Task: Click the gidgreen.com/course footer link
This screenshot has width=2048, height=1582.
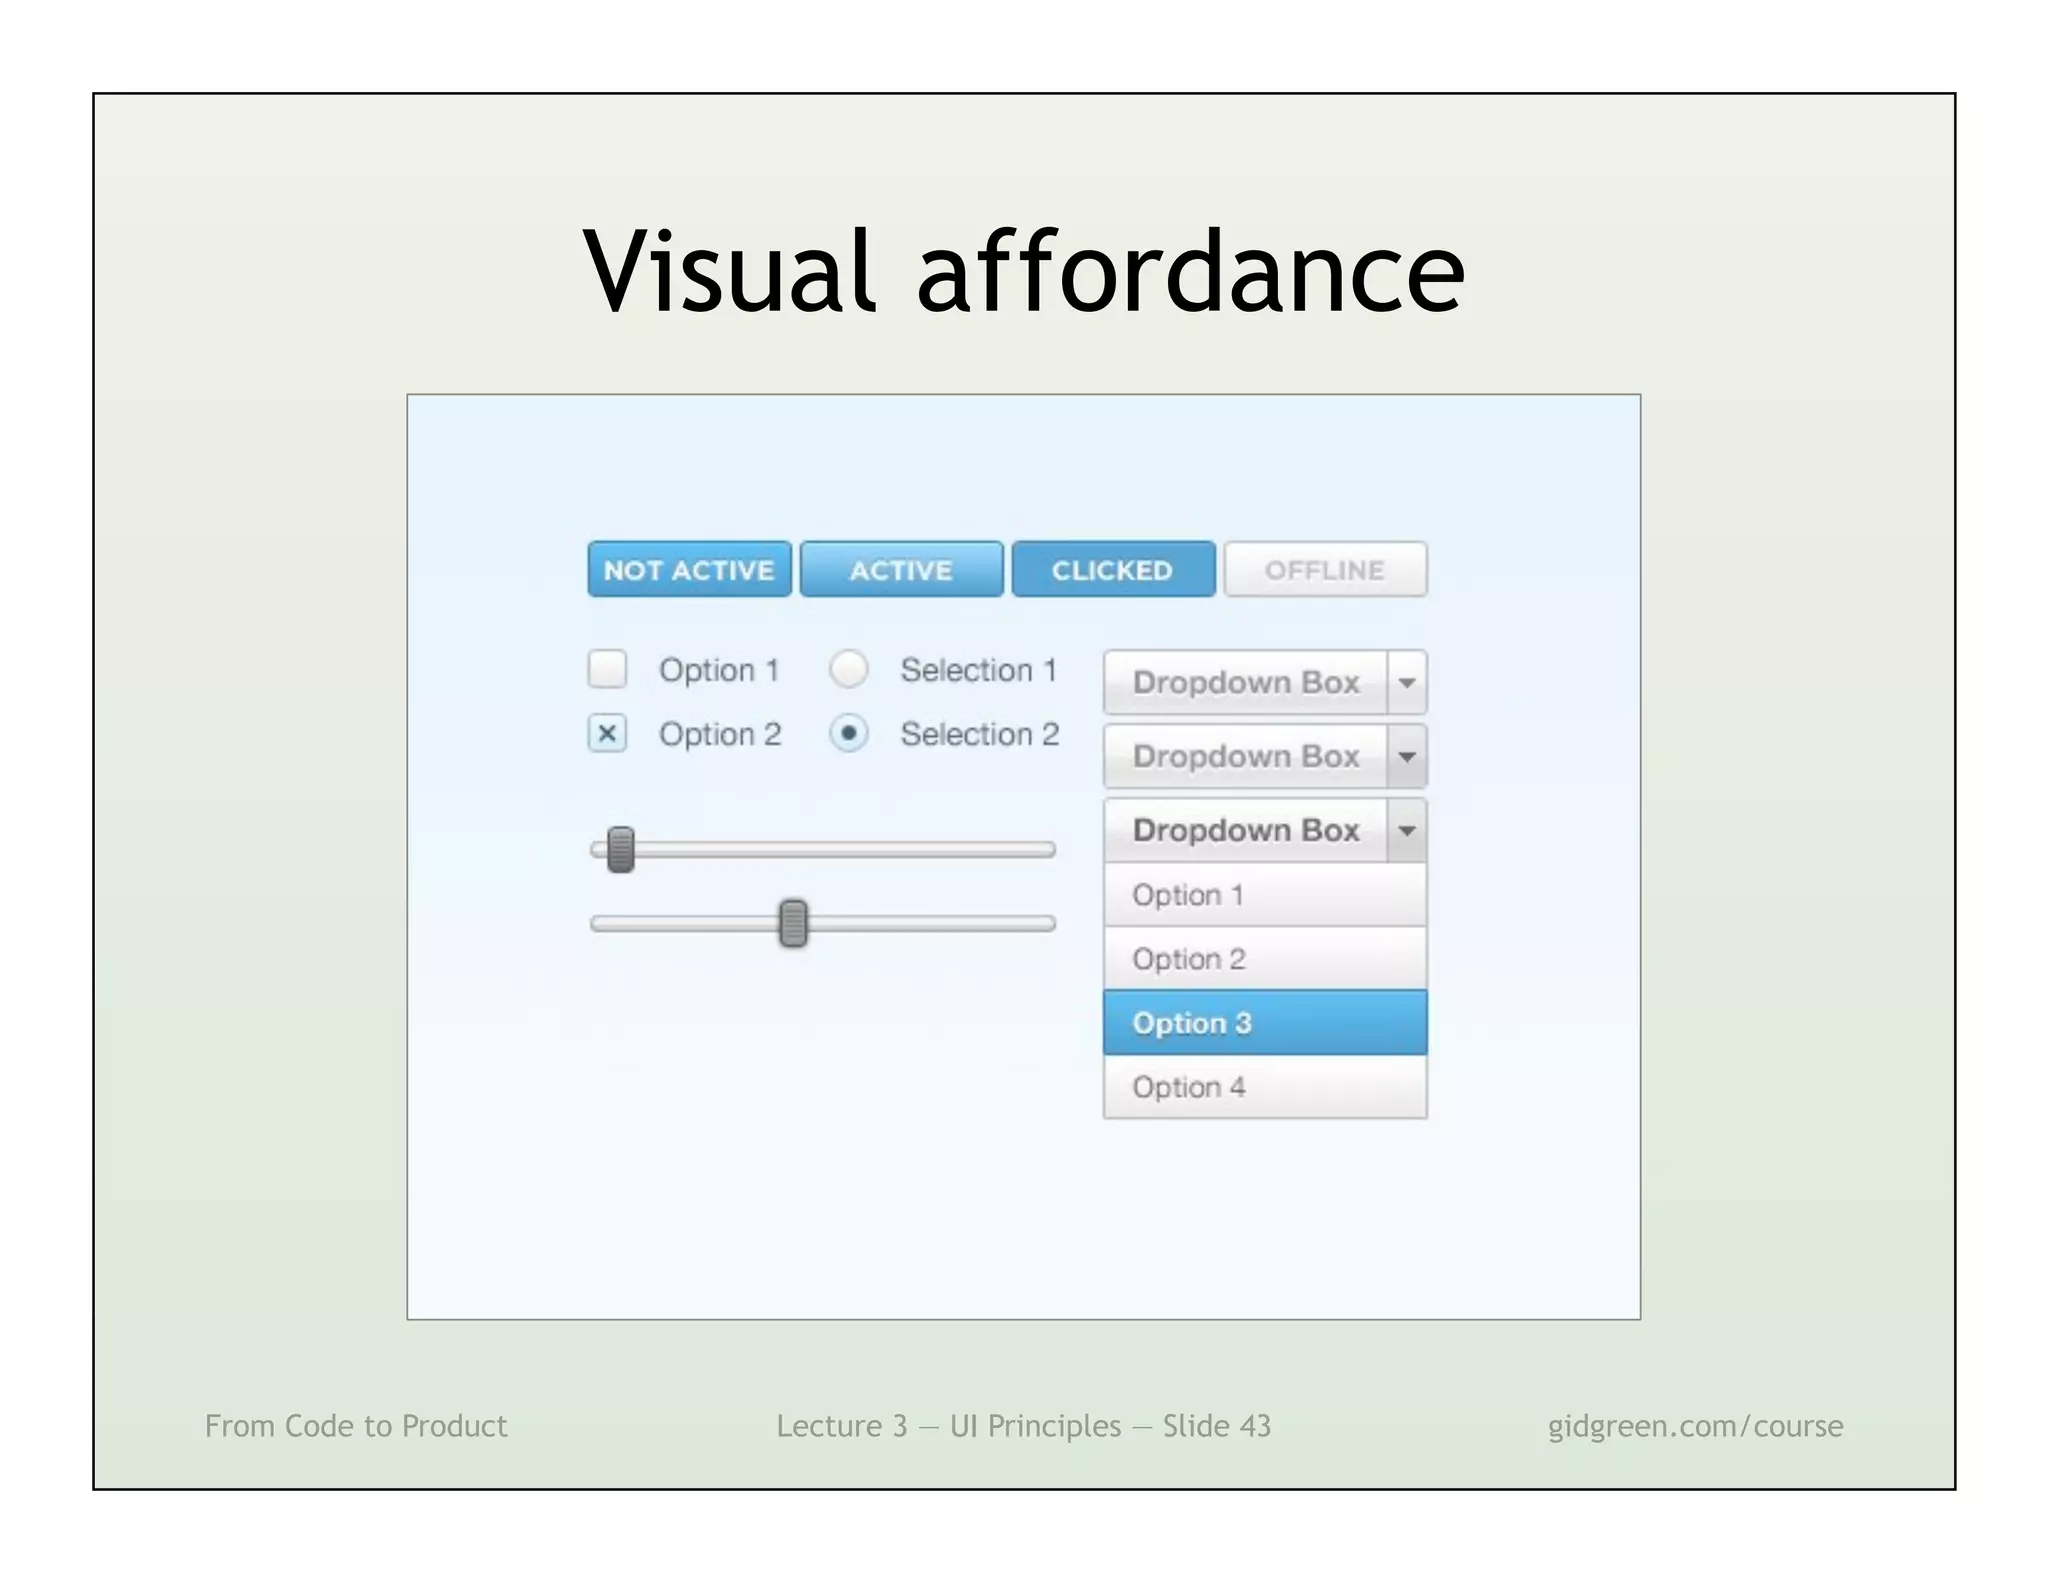Action: 1695,1425
